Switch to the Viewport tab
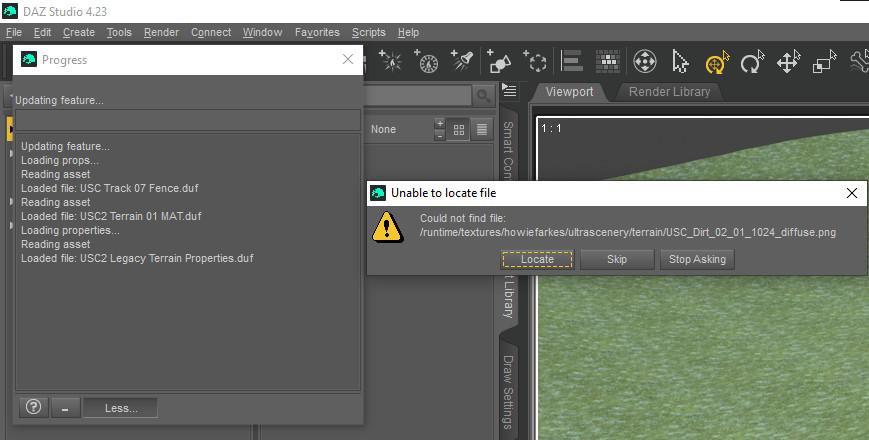The image size is (869, 440). click(x=569, y=92)
